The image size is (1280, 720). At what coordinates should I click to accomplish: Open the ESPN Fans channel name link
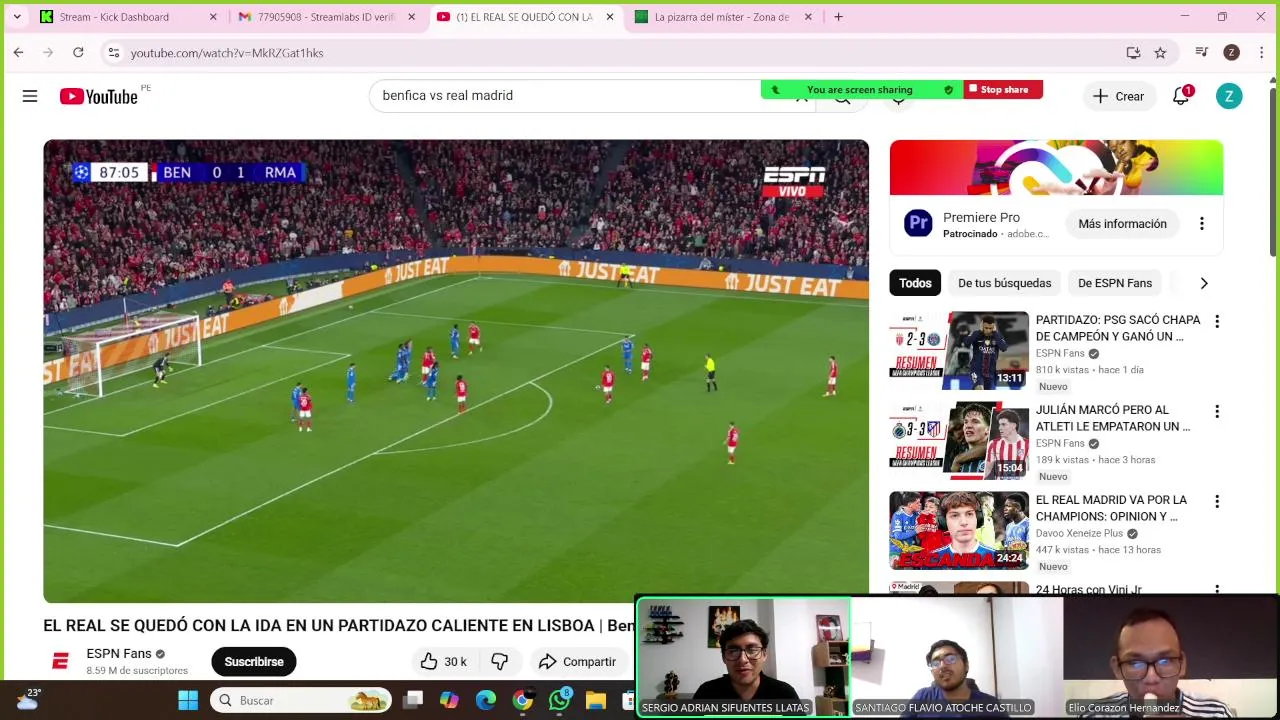pos(118,653)
